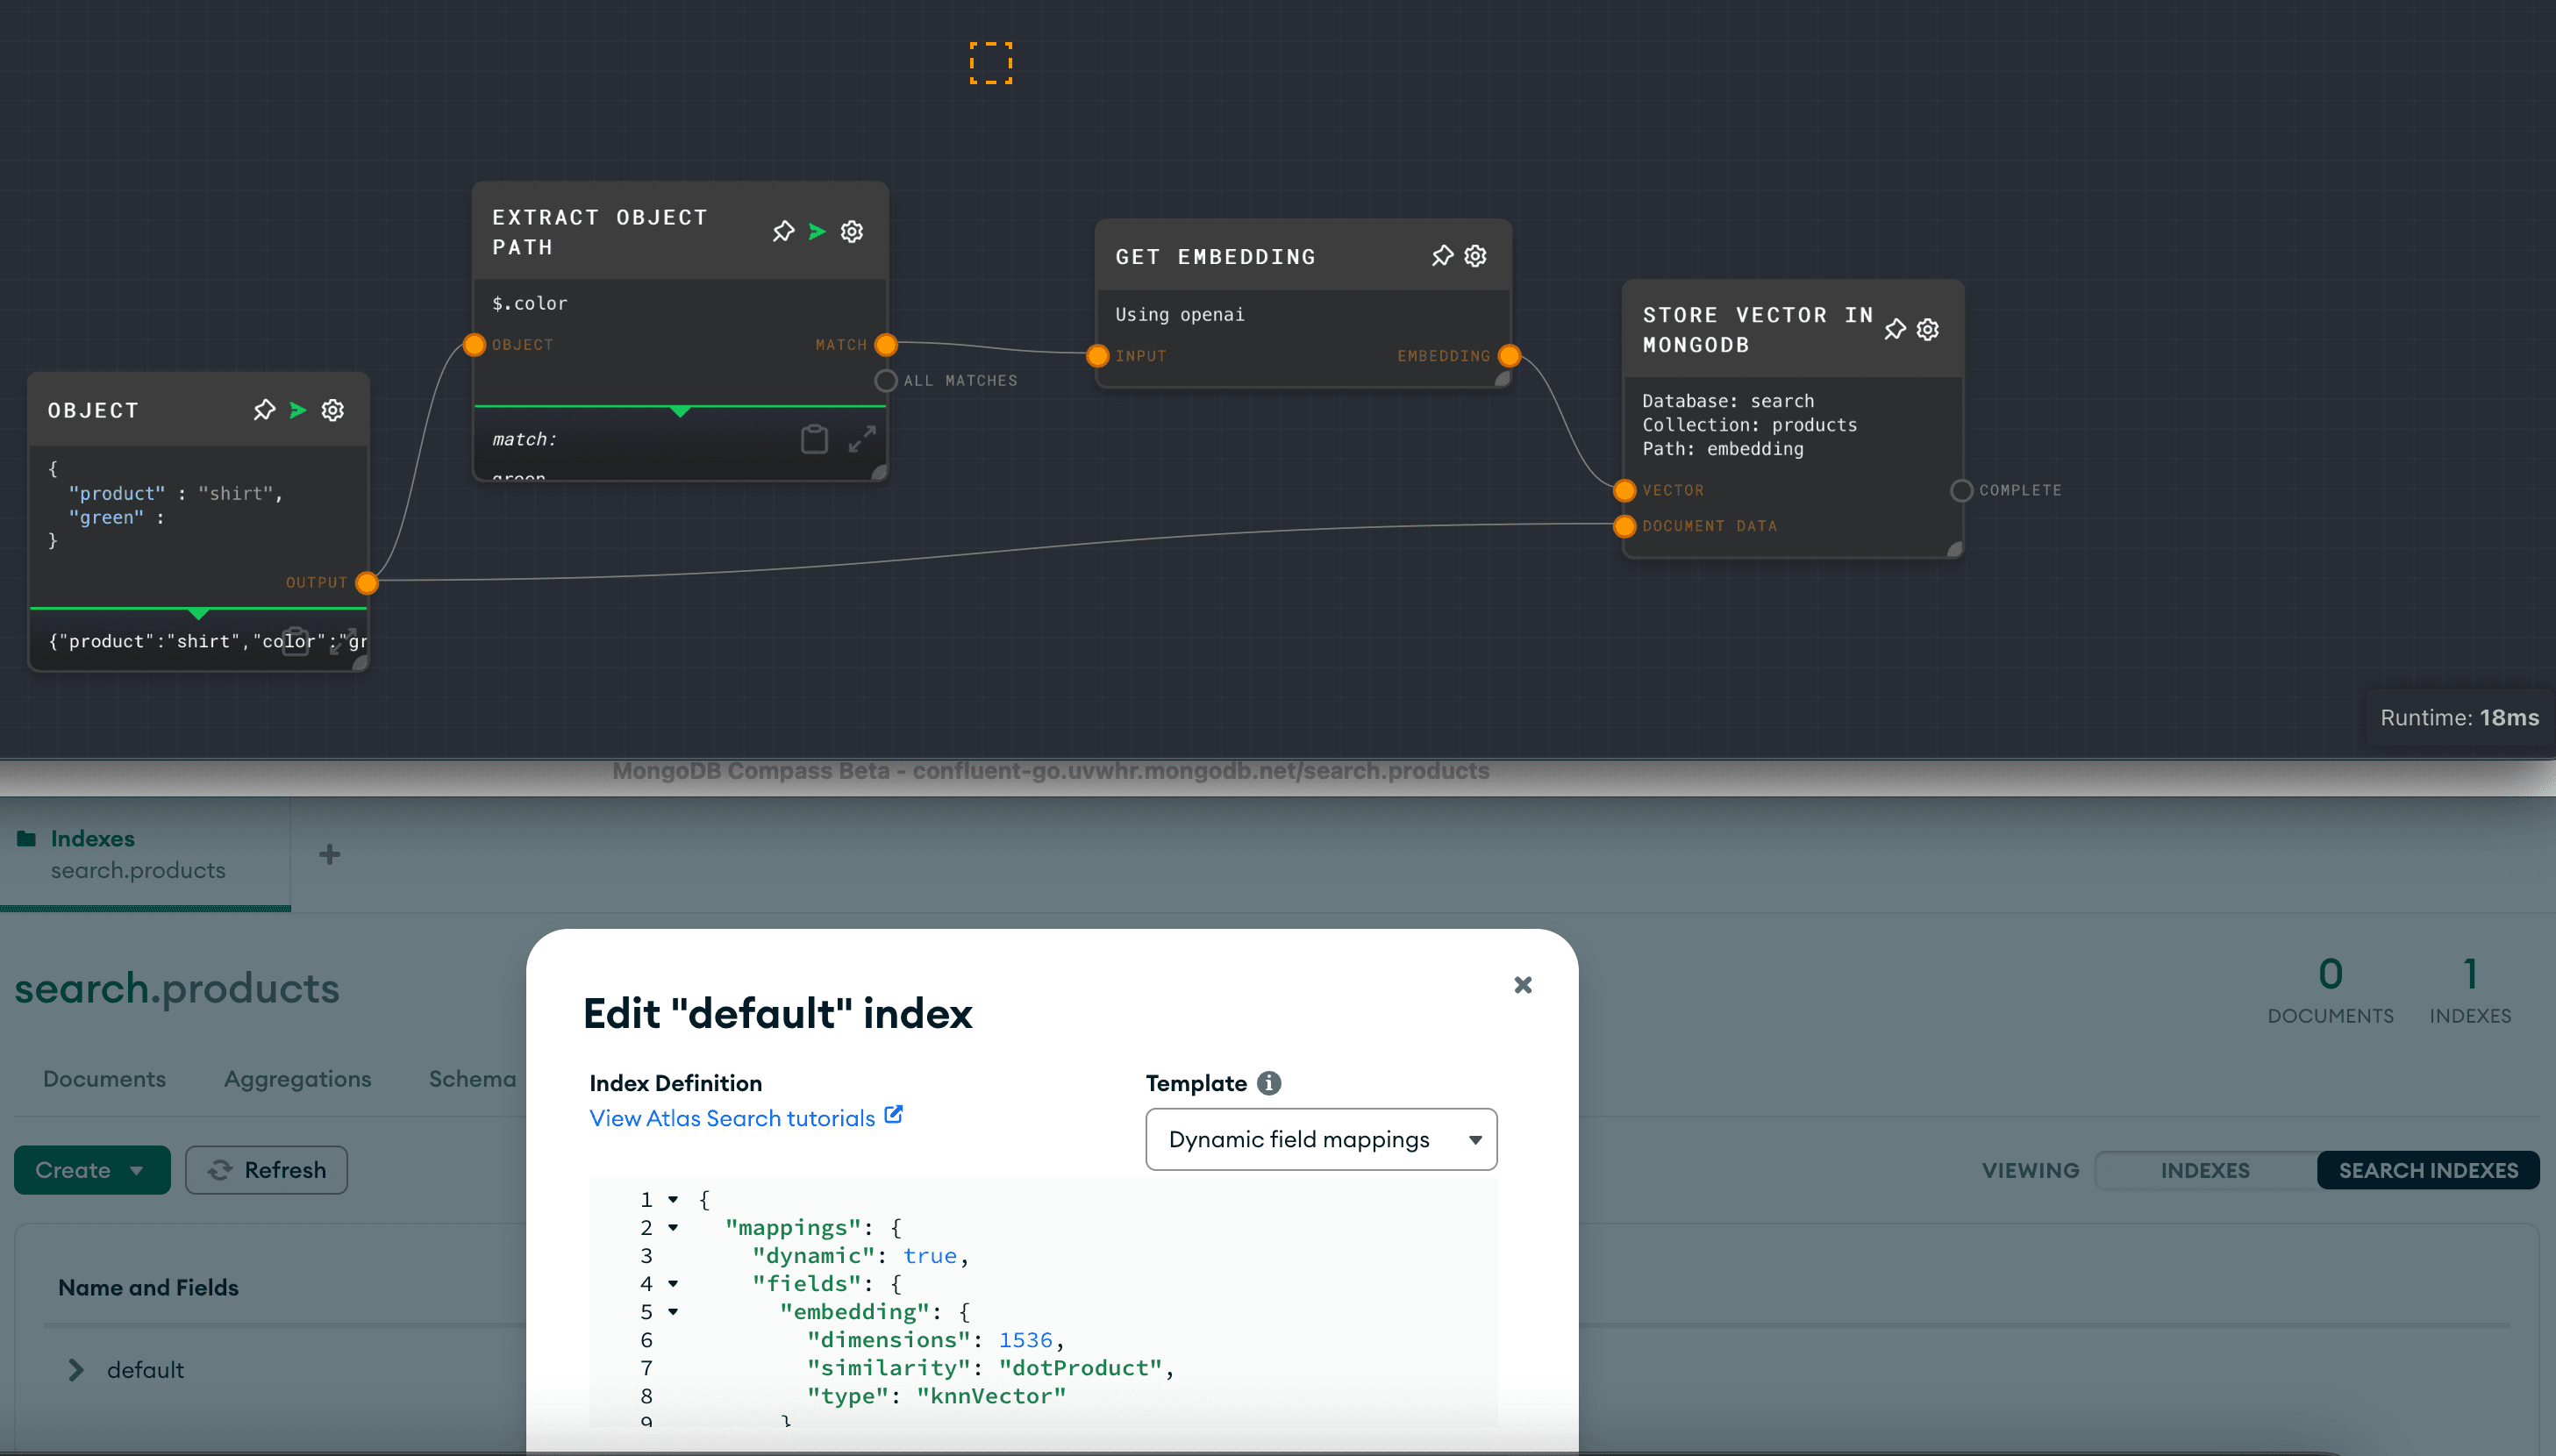Click the Refresh button

[266, 1170]
